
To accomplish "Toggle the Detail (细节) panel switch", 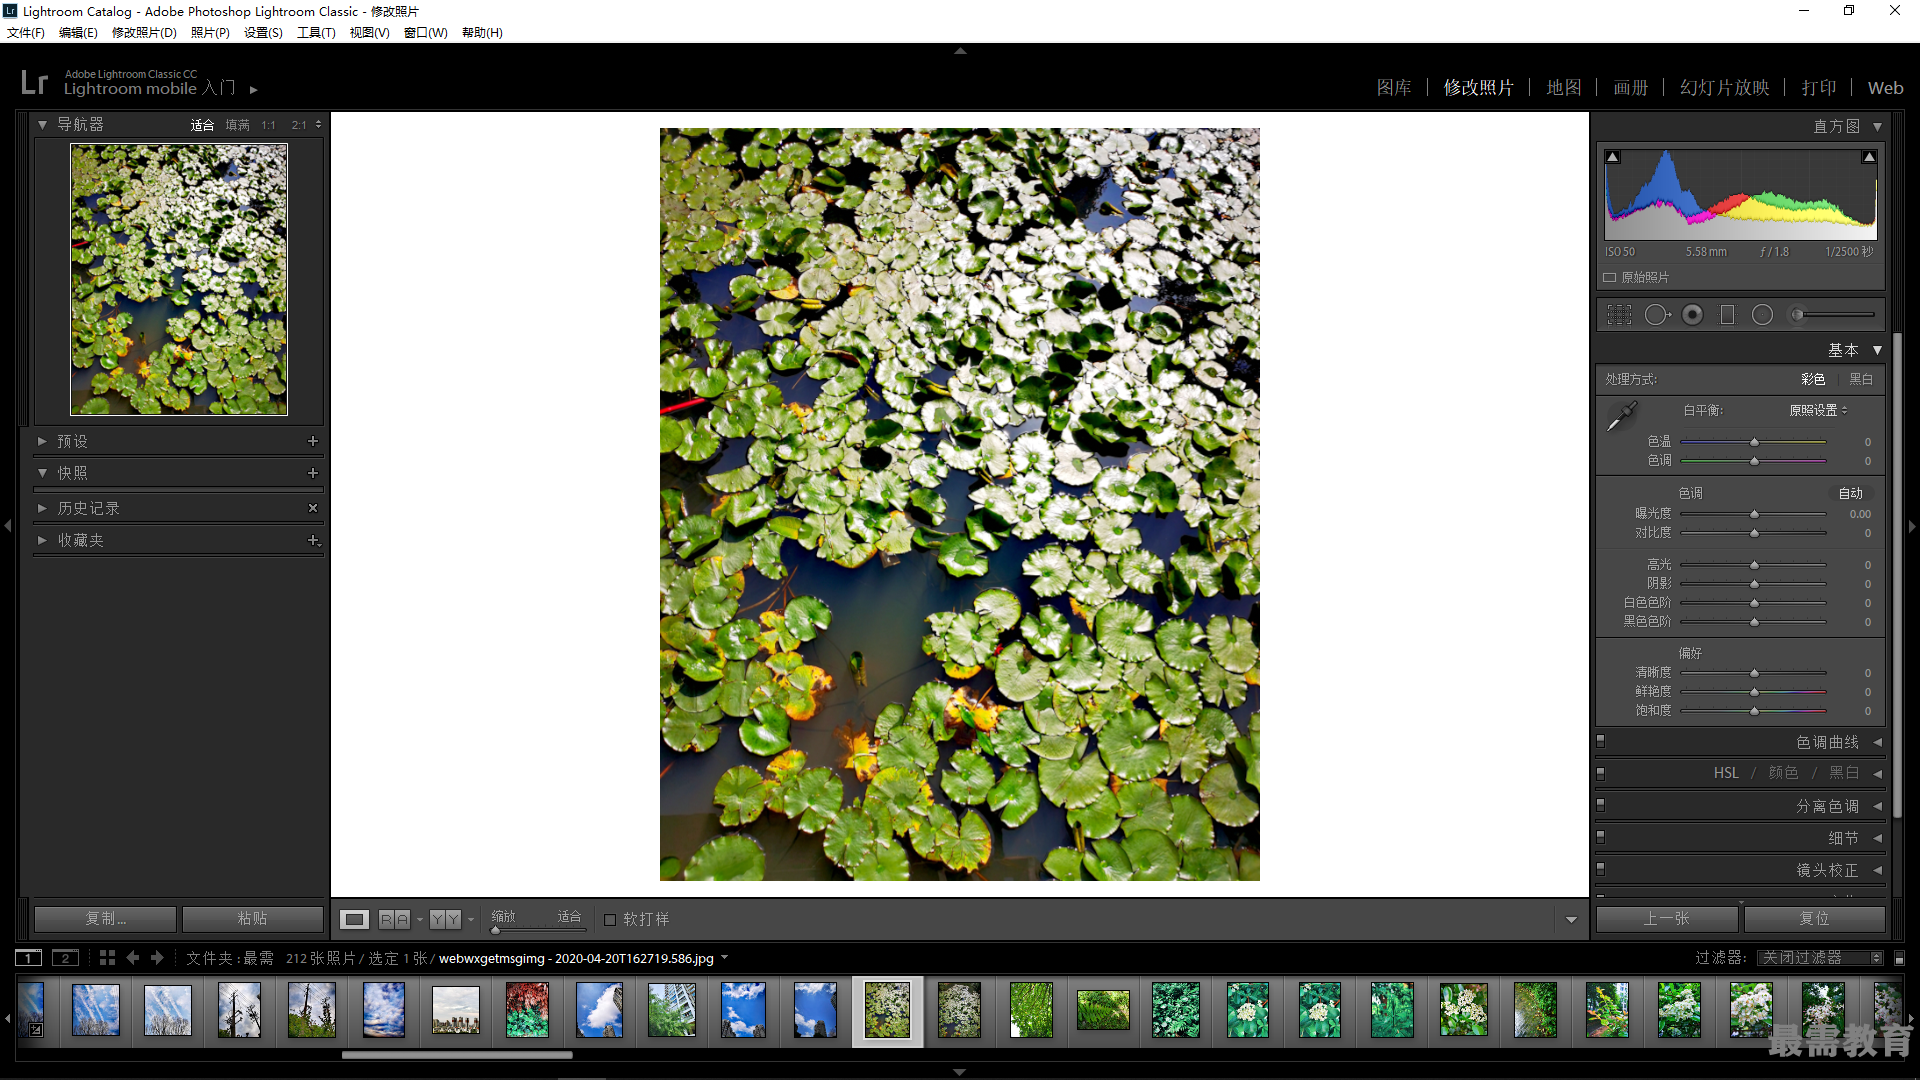I will (x=1600, y=837).
